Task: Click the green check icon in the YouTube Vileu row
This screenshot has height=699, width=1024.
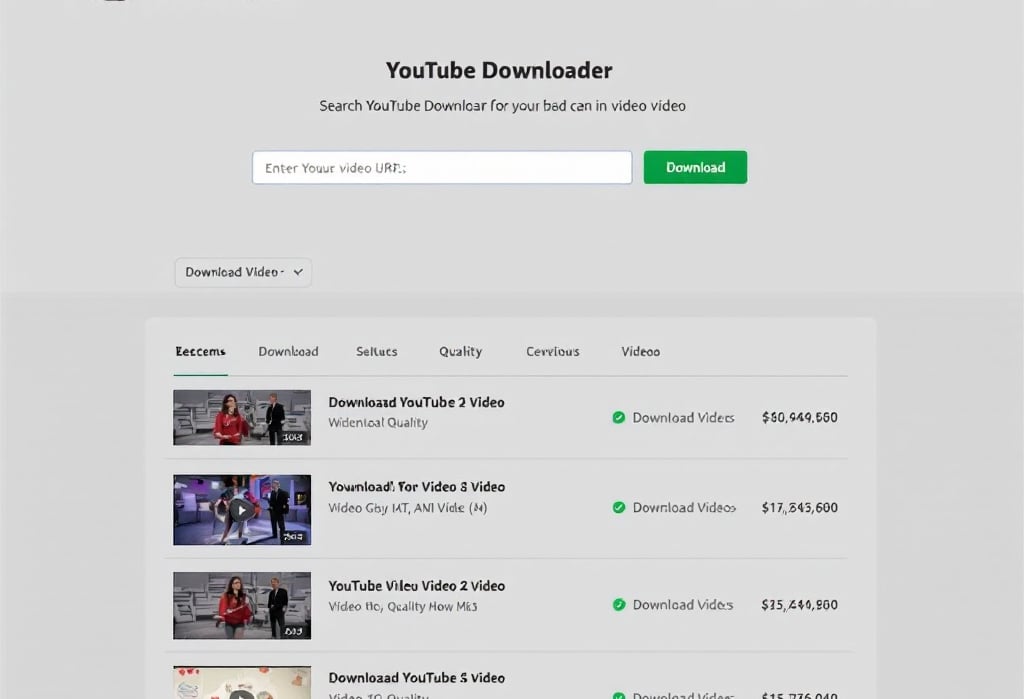Action: pos(618,605)
